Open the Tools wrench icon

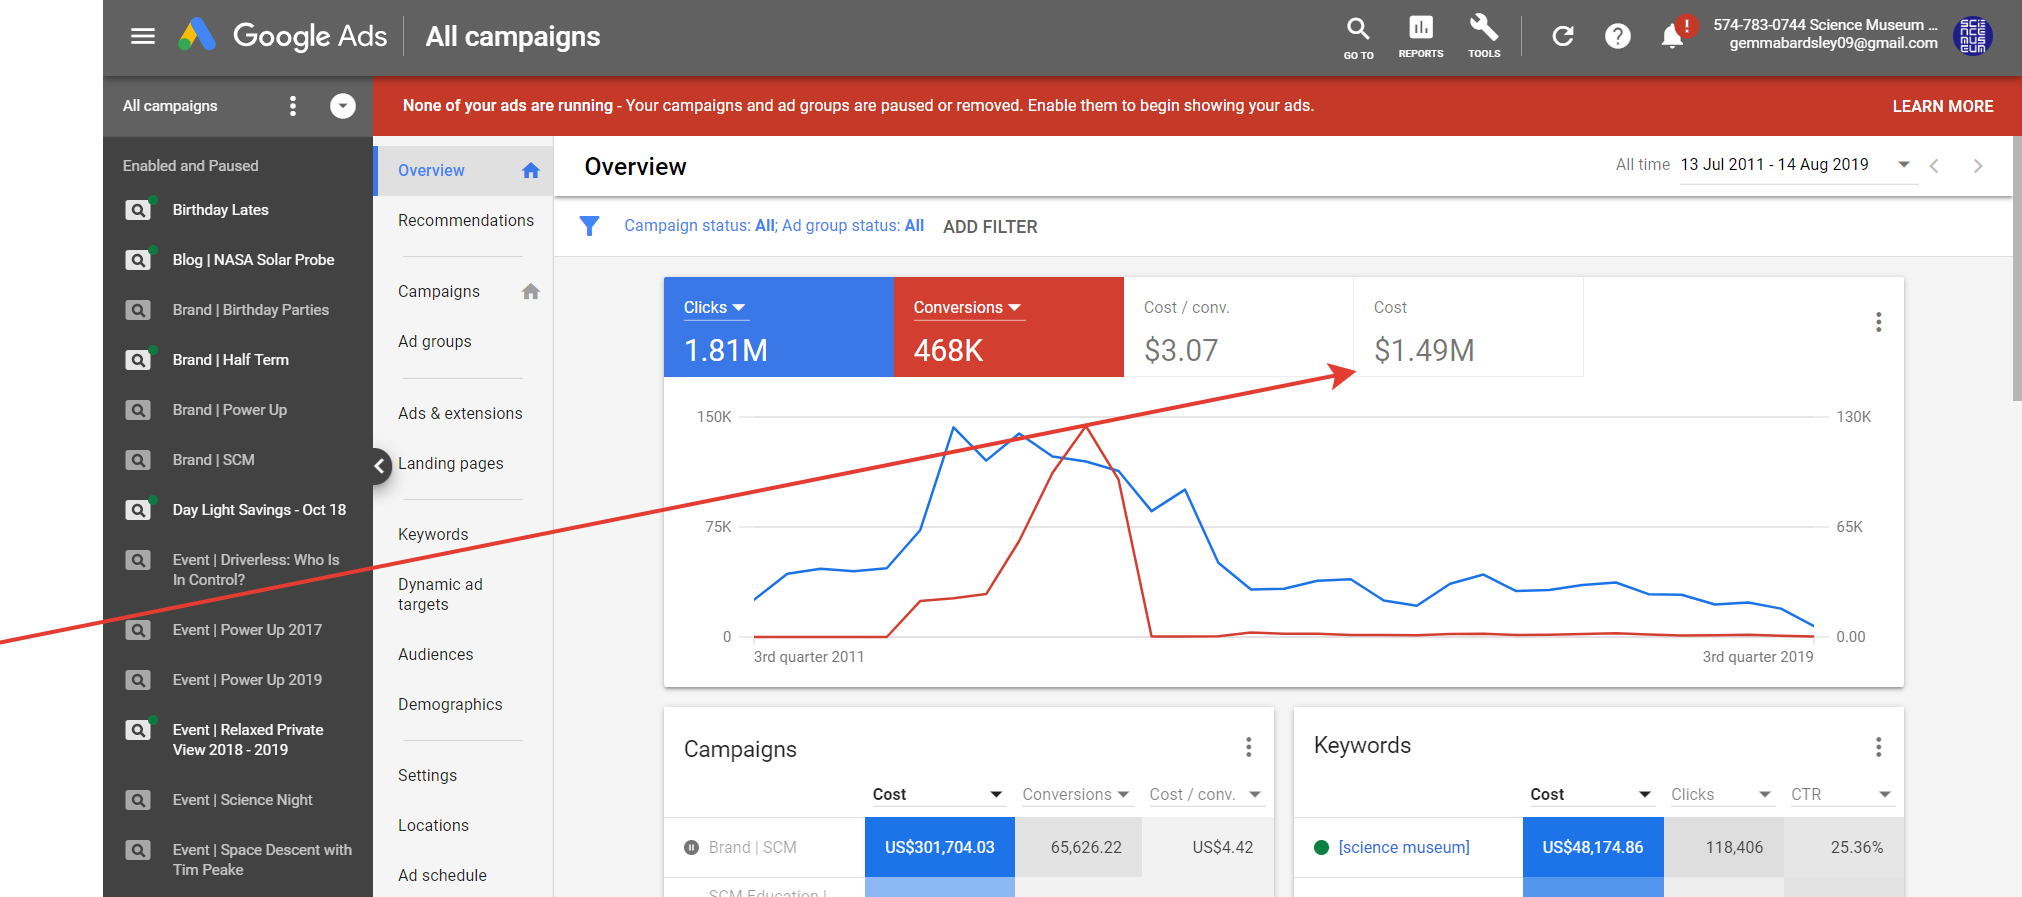tap(1484, 37)
